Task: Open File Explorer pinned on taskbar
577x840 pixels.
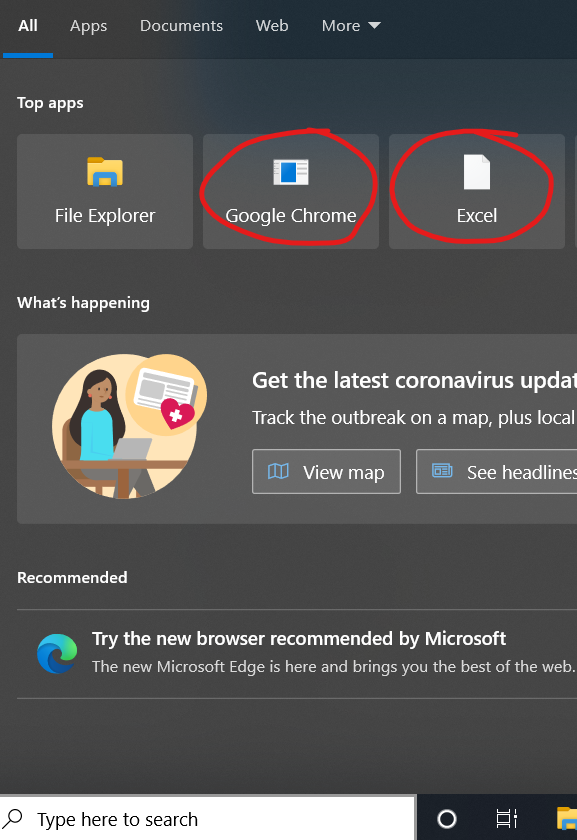Action: 567,819
